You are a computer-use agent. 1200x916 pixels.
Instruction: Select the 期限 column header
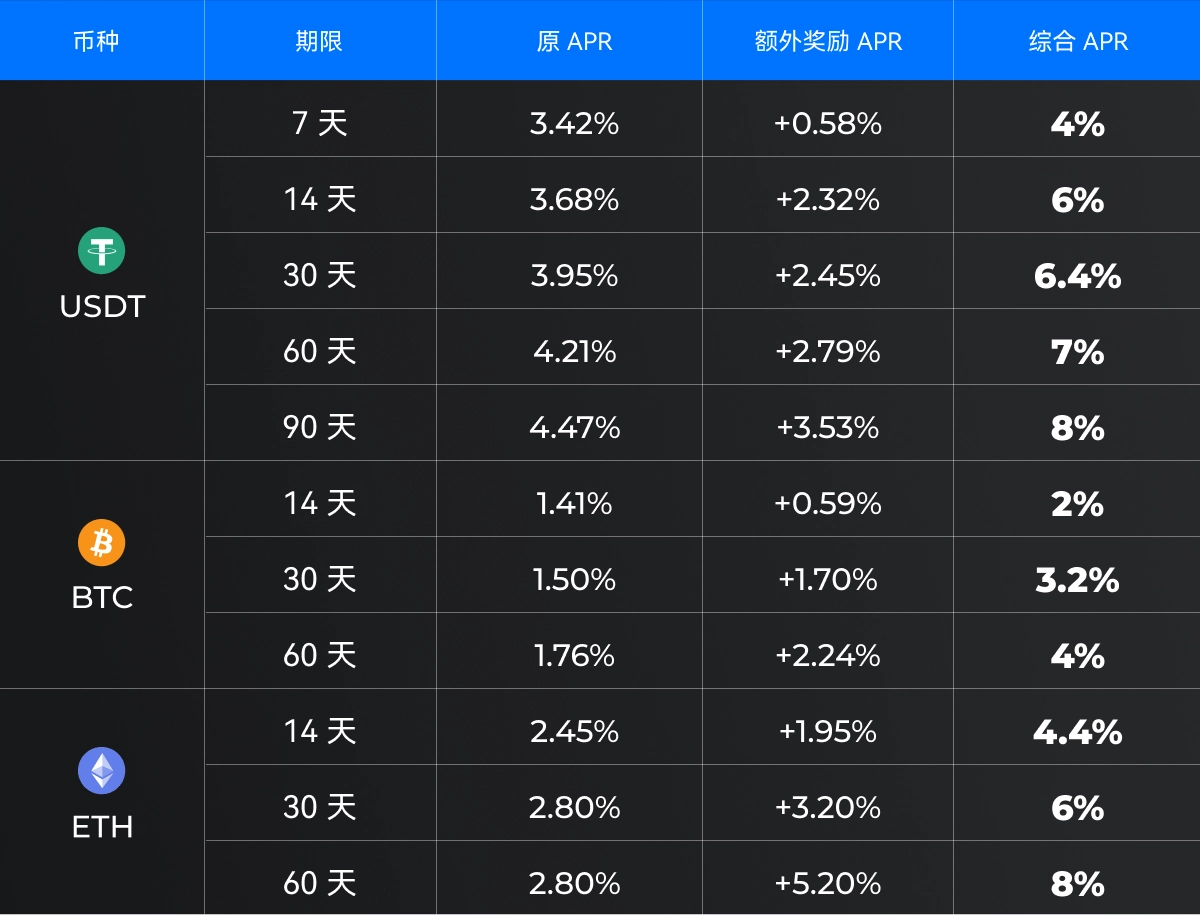319,42
